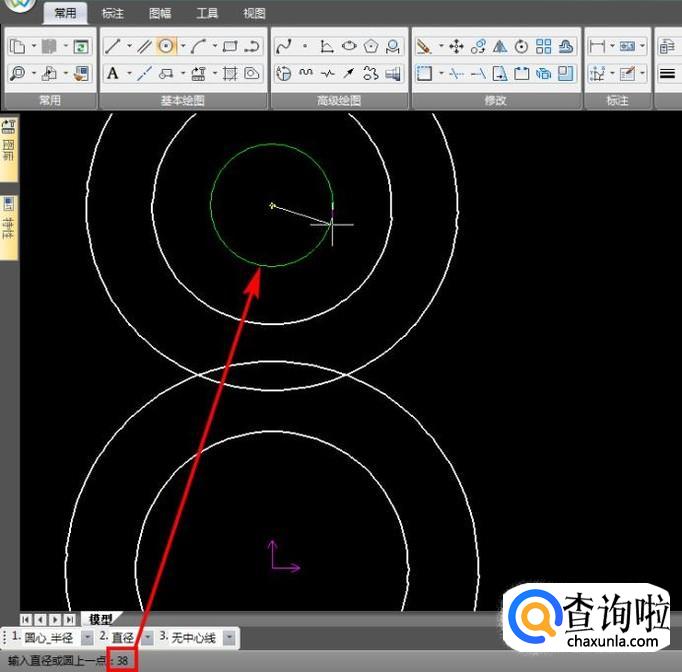This screenshot has width=682, height=672.
Task: Expand the 无中心线 option dropdown
Action: point(229,637)
